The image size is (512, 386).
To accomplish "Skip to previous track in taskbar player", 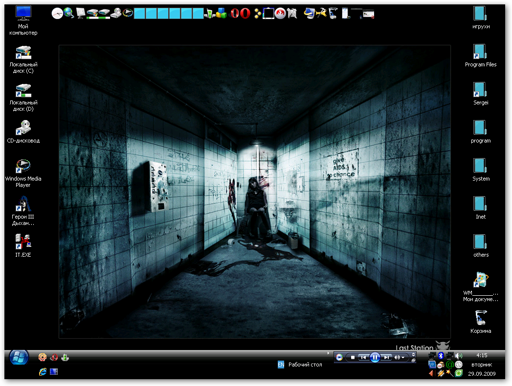I will tap(363, 358).
